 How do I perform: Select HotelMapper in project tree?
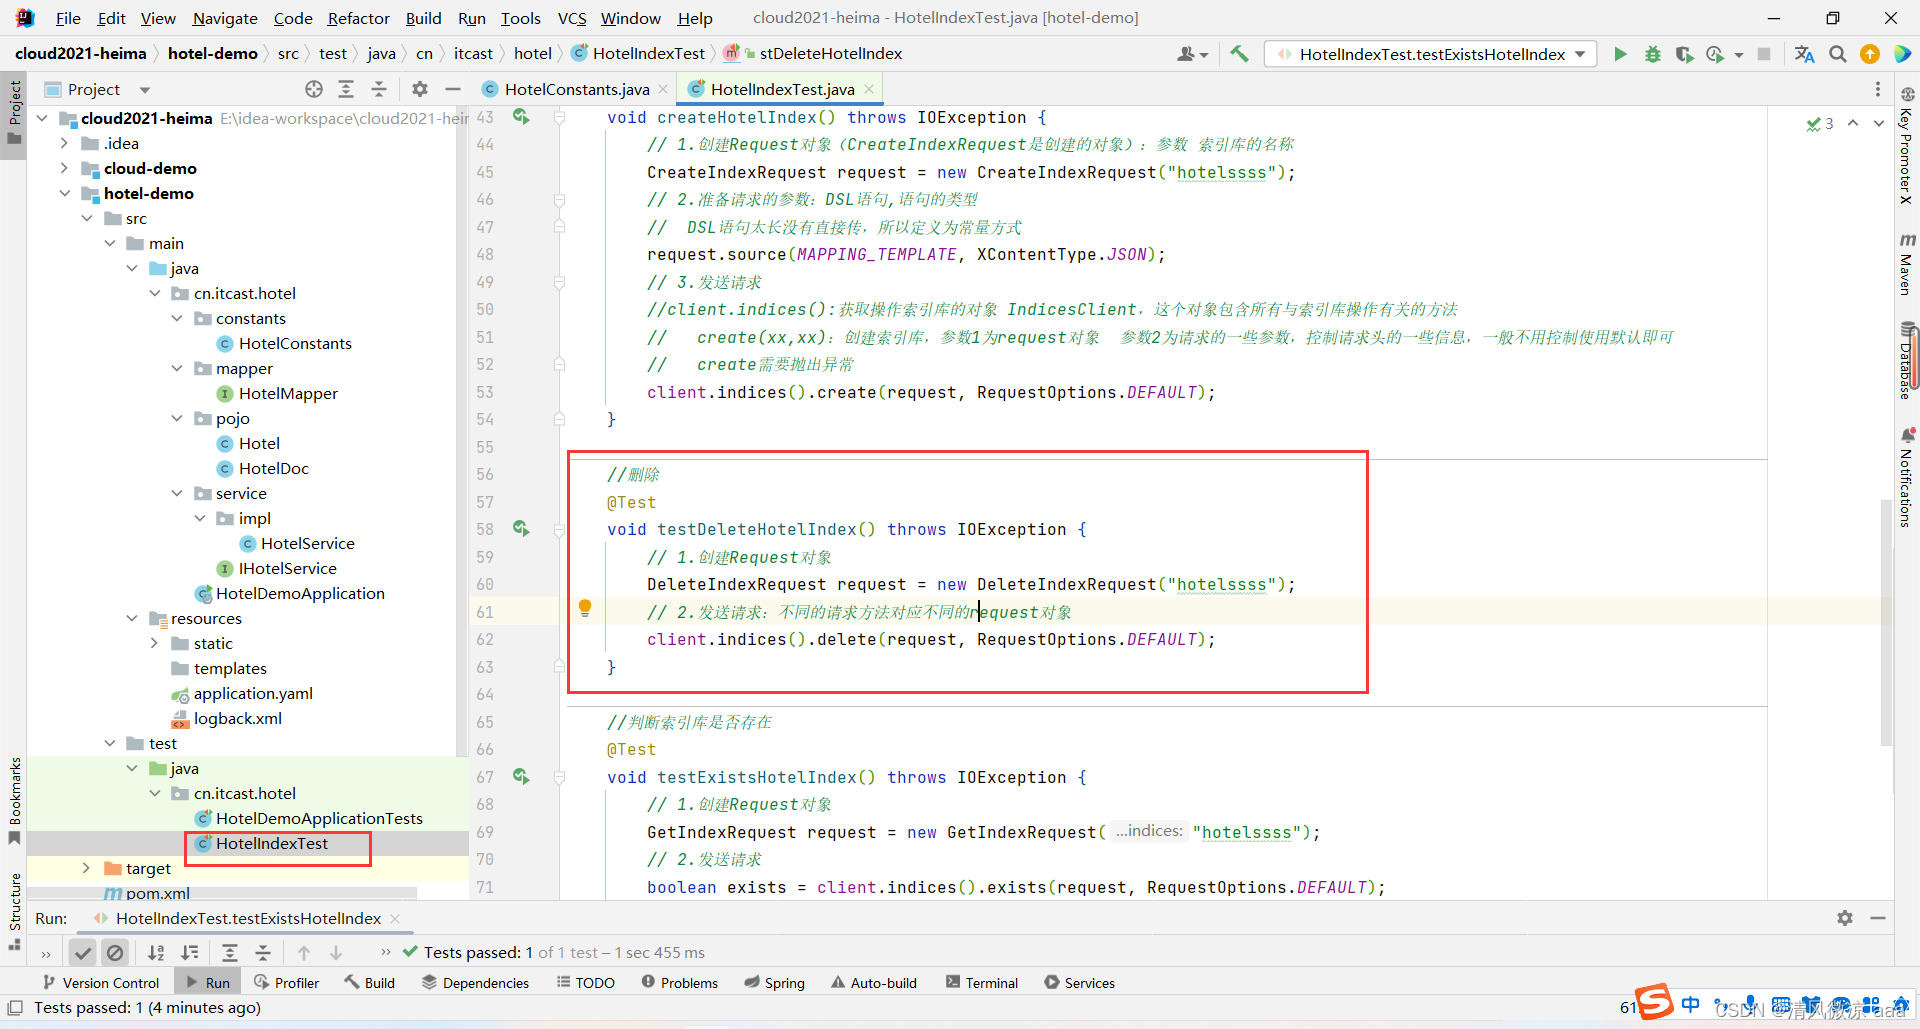[288, 393]
